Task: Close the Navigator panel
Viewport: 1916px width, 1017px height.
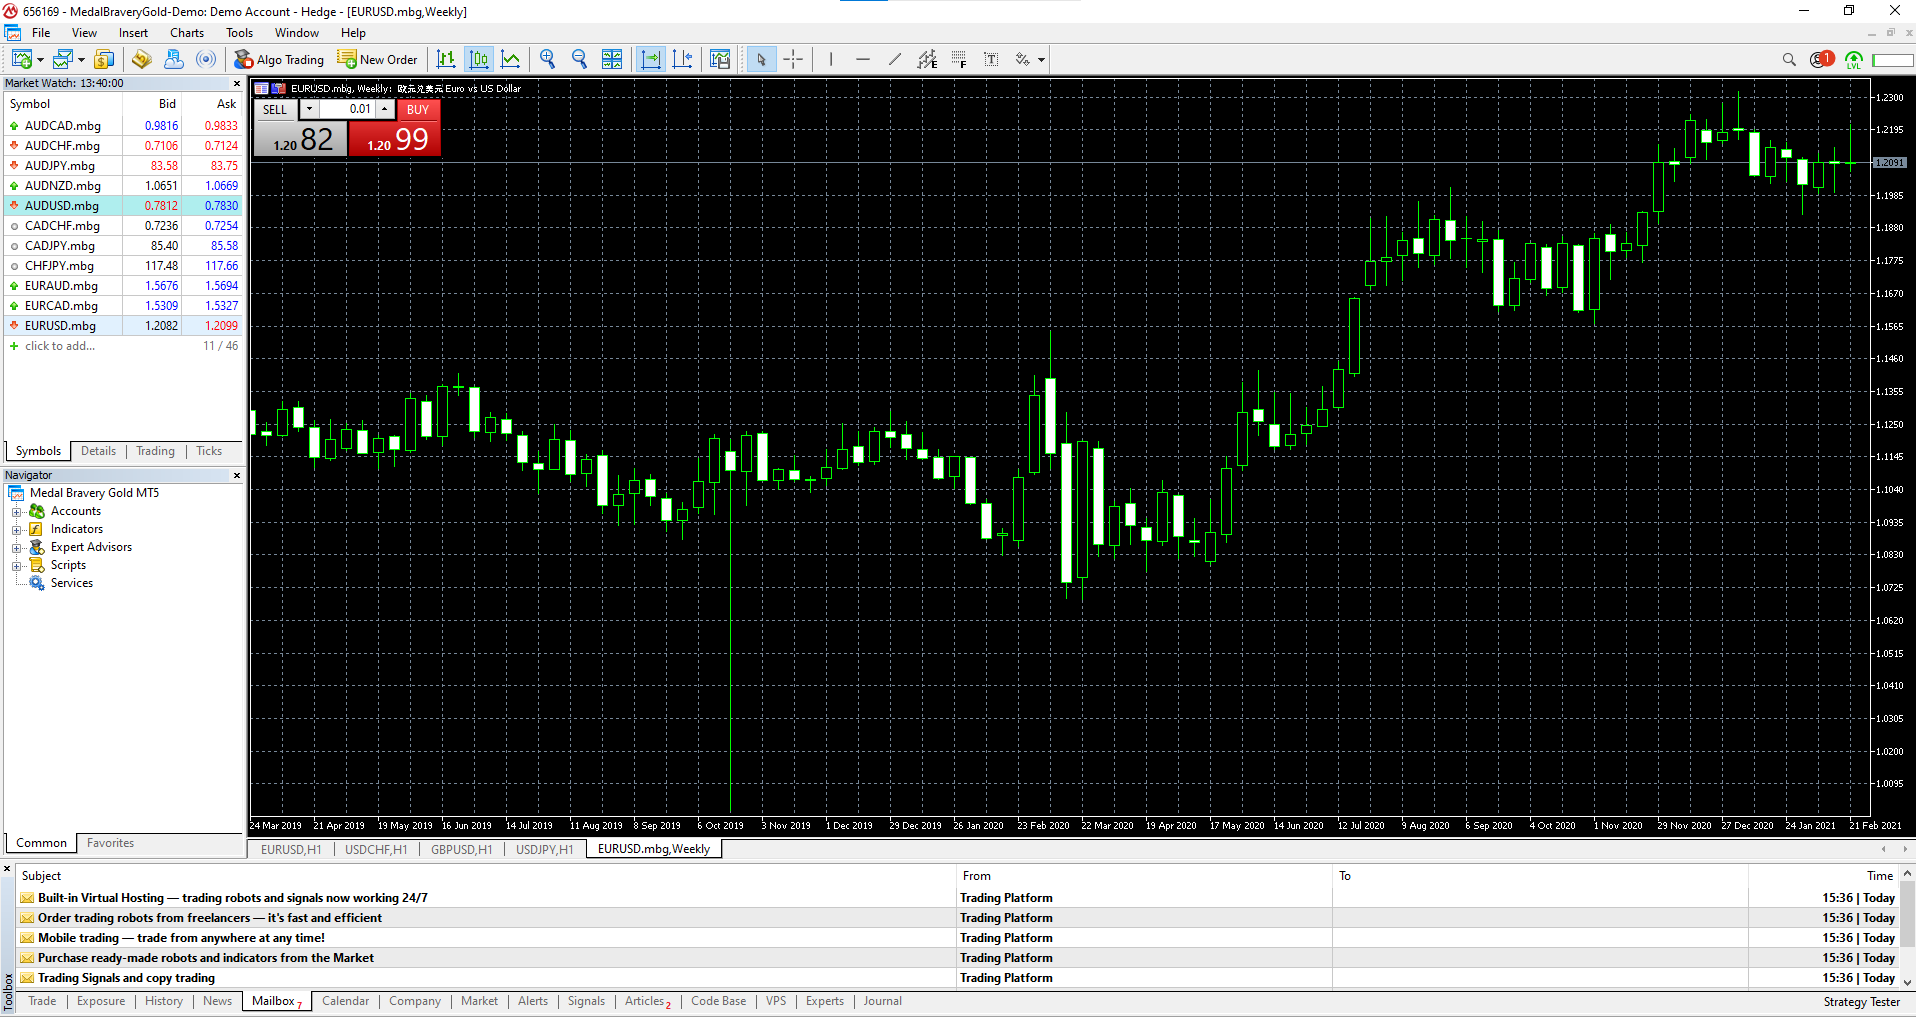Action: click(x=237, y=475)
